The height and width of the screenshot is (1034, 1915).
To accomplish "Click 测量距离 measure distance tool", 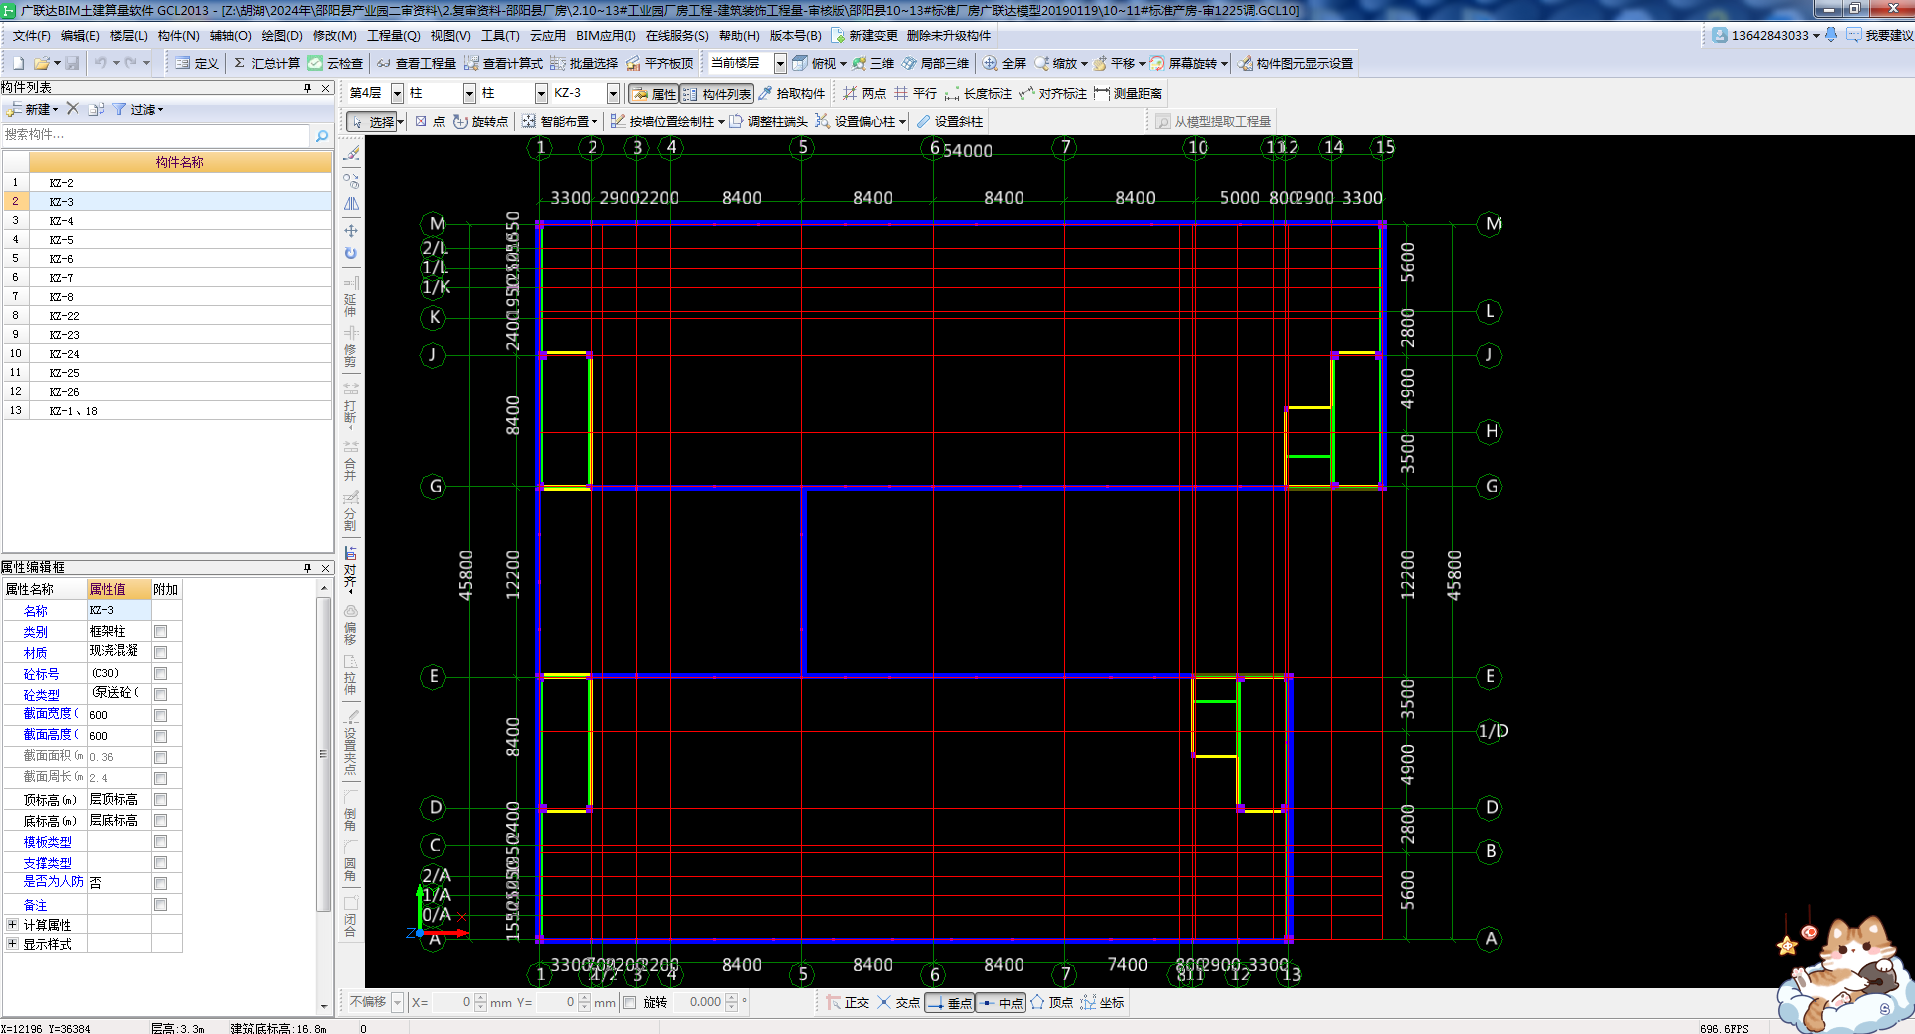I will click(1128, 93).
